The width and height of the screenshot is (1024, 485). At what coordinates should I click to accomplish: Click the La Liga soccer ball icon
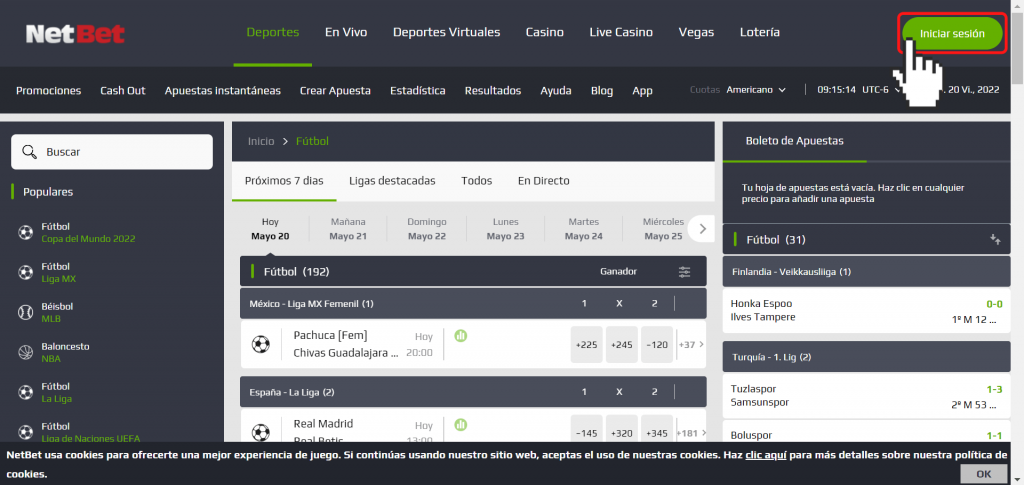coord(25,392)
